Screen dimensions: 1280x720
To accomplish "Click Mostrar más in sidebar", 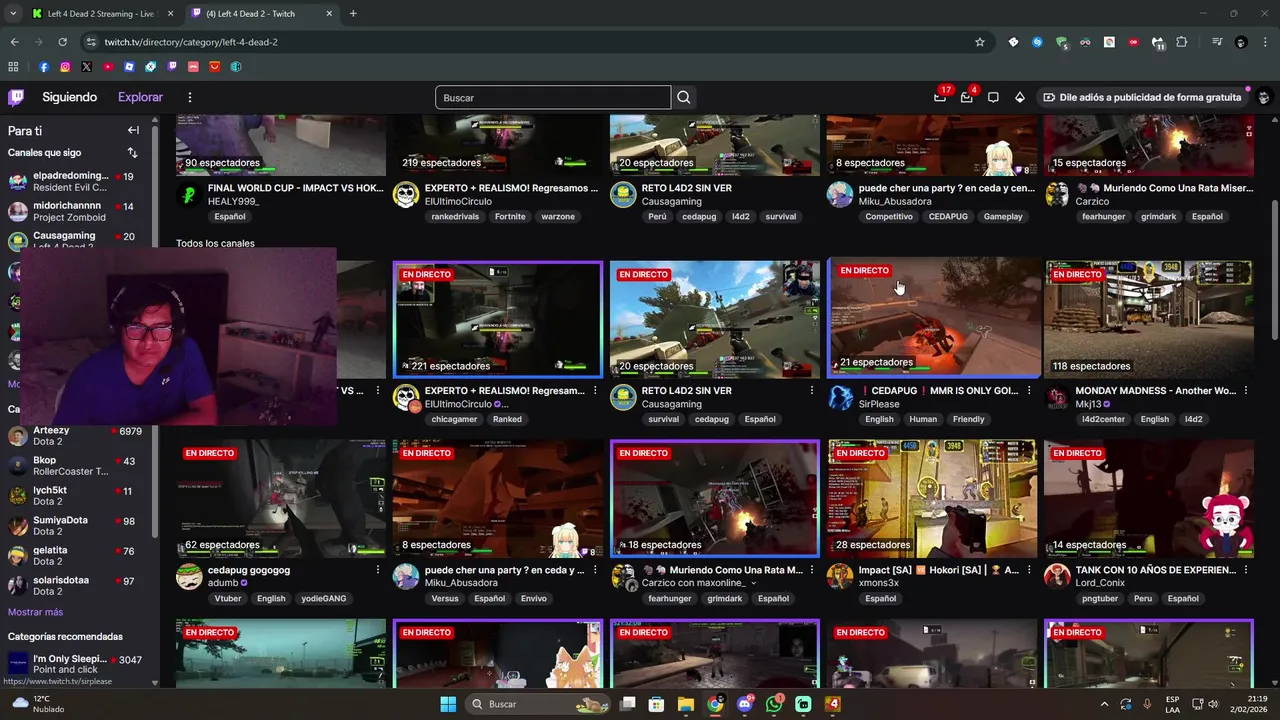I will (35, 612).
